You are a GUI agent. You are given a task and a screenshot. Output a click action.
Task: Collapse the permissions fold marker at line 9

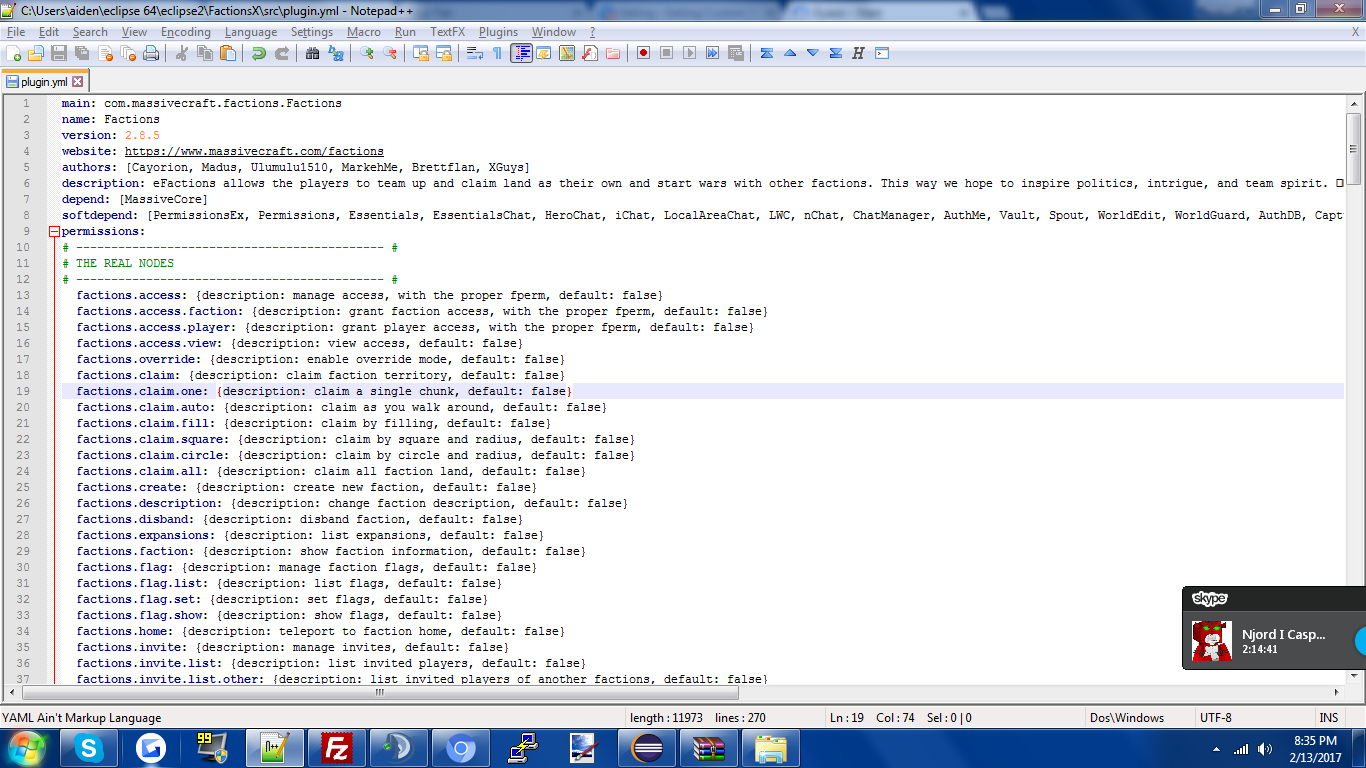[x=54, y=231]
